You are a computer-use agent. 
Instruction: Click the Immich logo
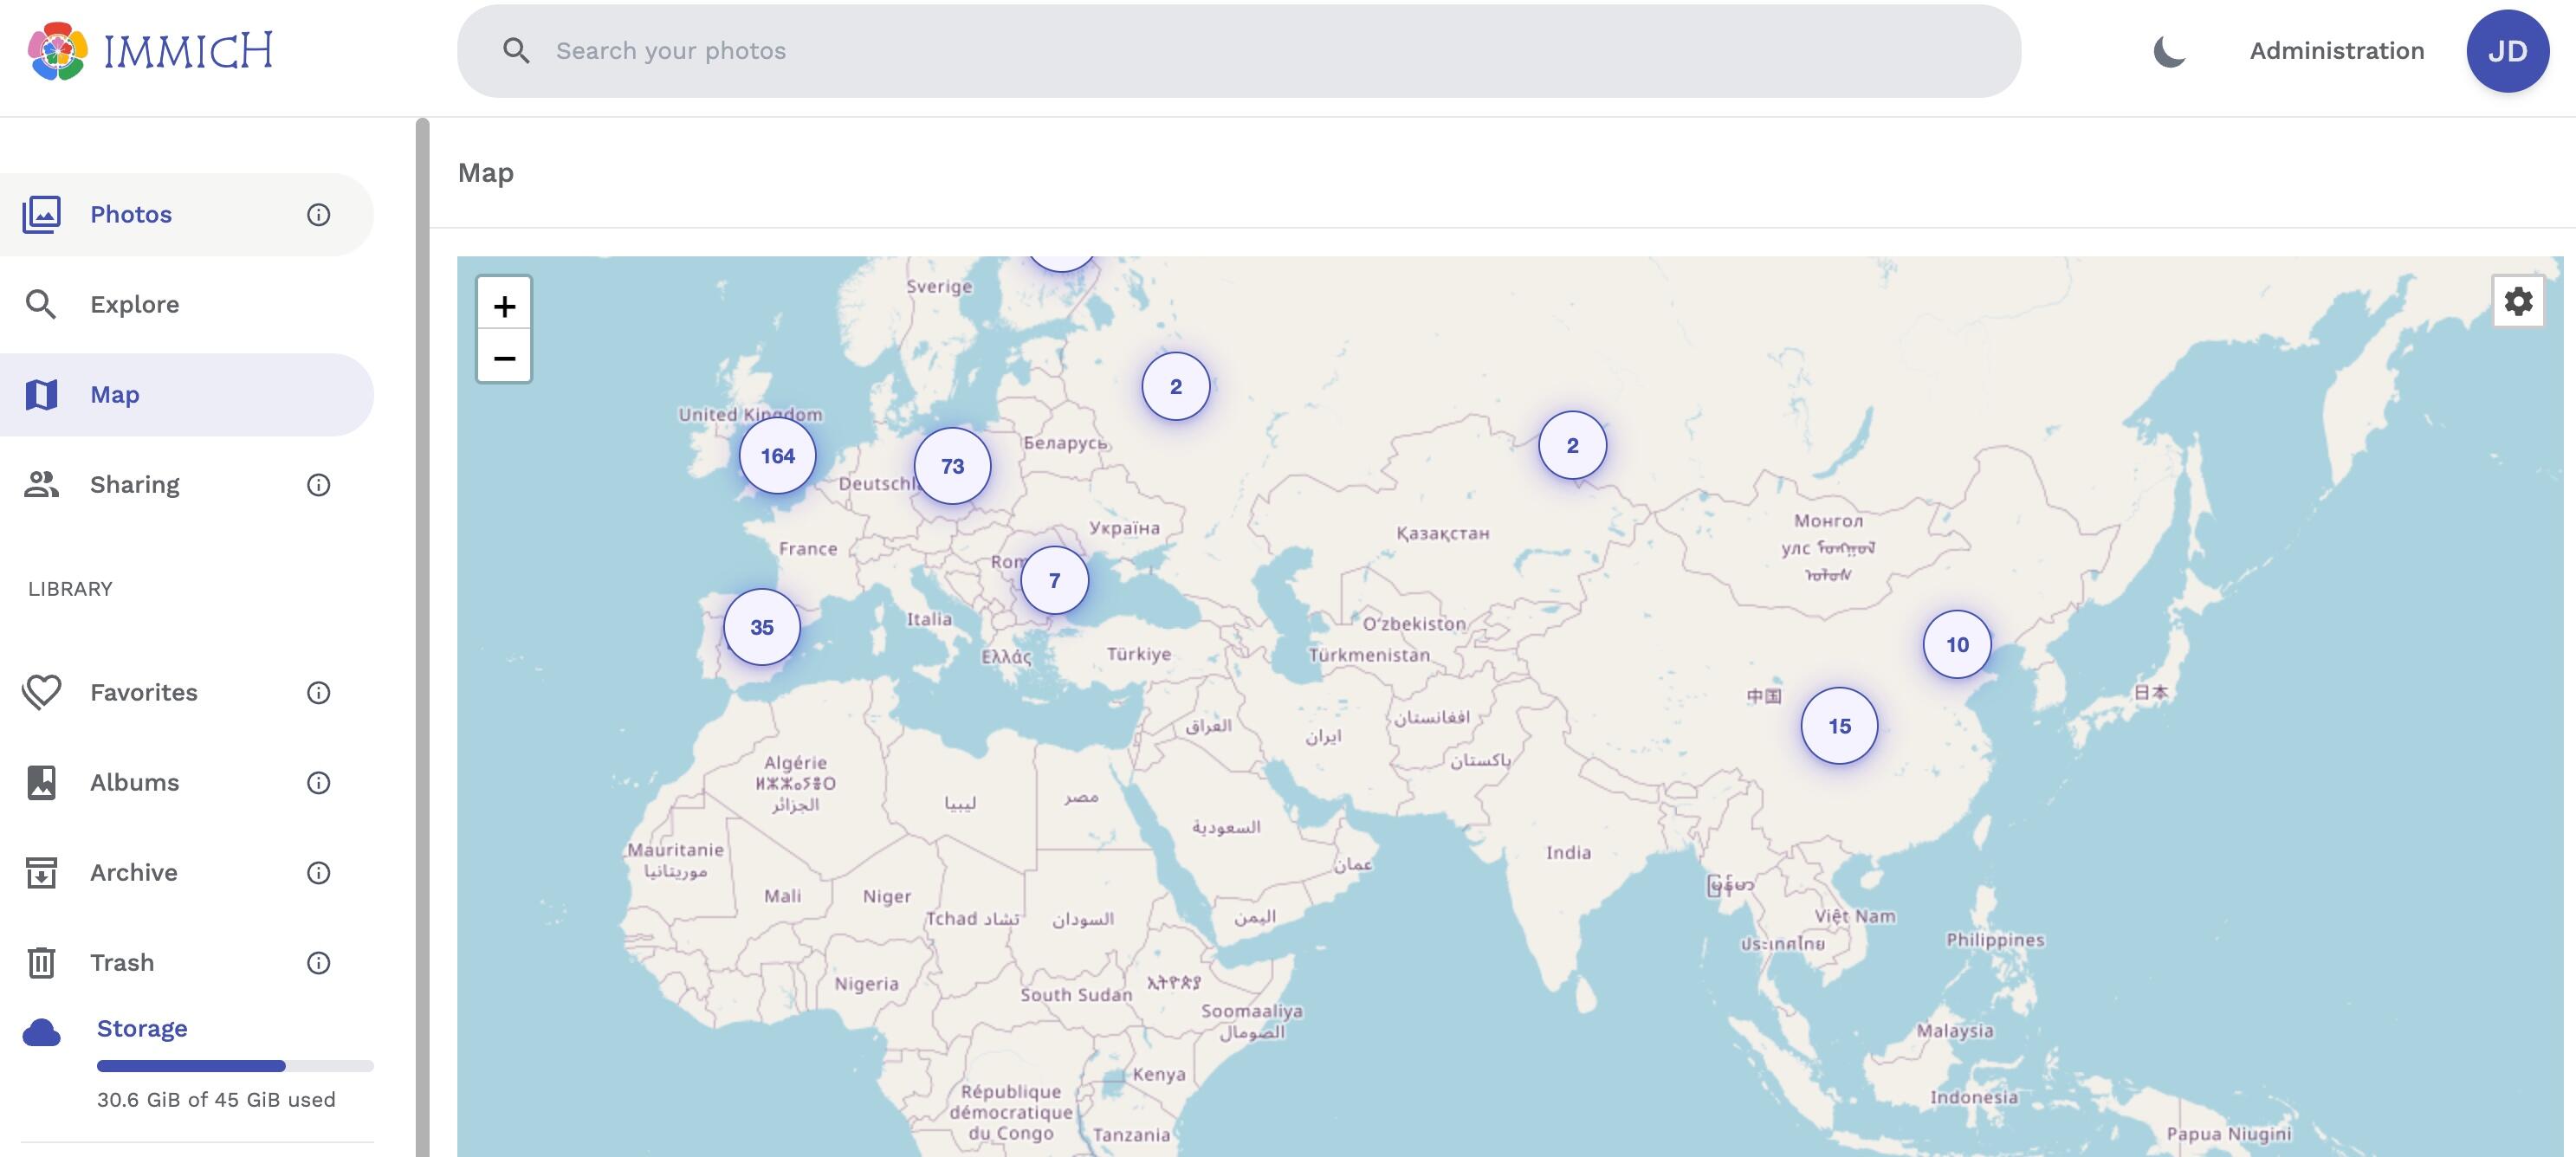[x=150, y=51]
